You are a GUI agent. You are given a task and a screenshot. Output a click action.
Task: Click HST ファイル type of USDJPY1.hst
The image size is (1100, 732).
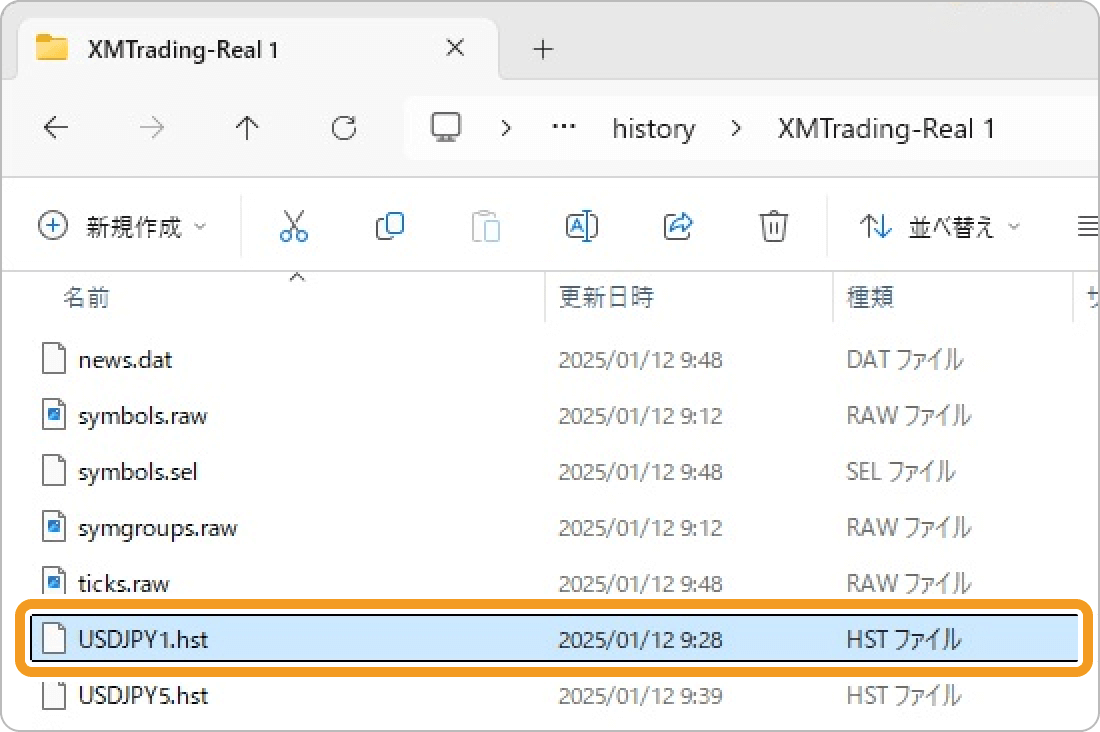point(904,640)
